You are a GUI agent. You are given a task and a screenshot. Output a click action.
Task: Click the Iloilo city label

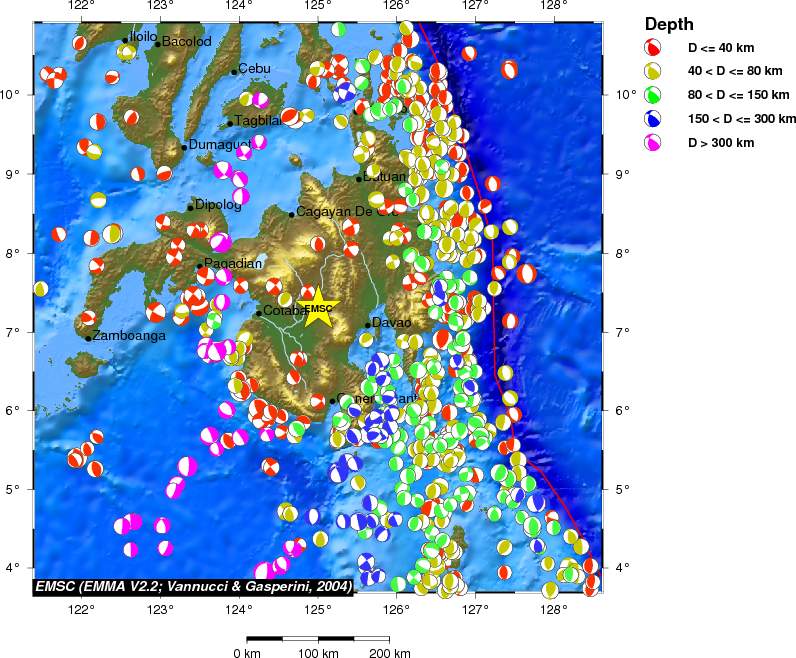tap(144, 37)
